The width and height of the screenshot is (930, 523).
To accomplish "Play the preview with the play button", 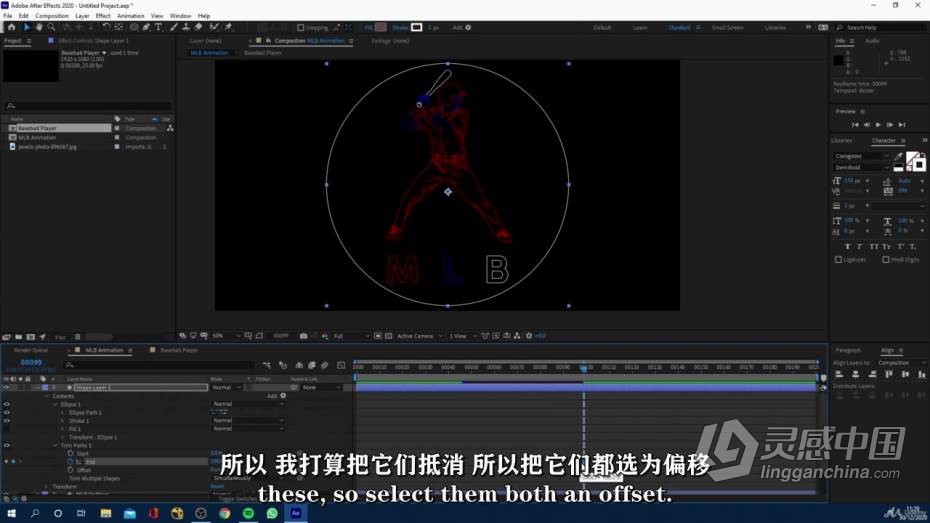I will click(878, 125).
